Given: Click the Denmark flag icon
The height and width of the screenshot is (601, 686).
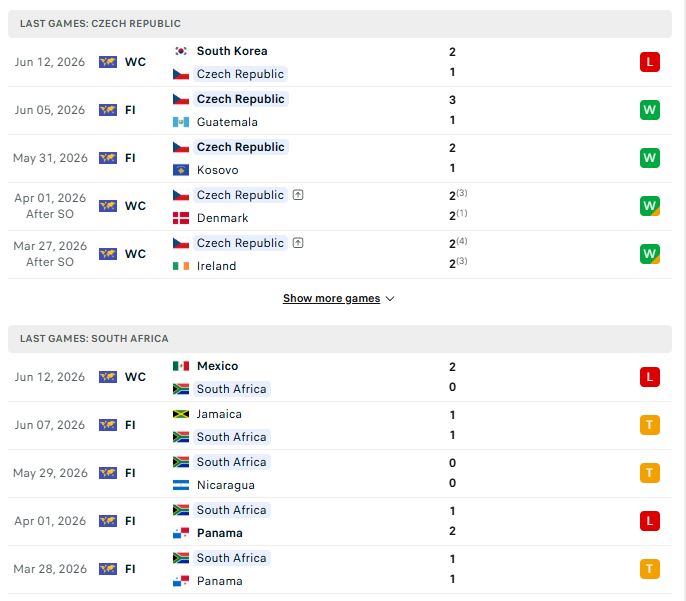Looking at the screenshot, I should (x=181, y=218).
